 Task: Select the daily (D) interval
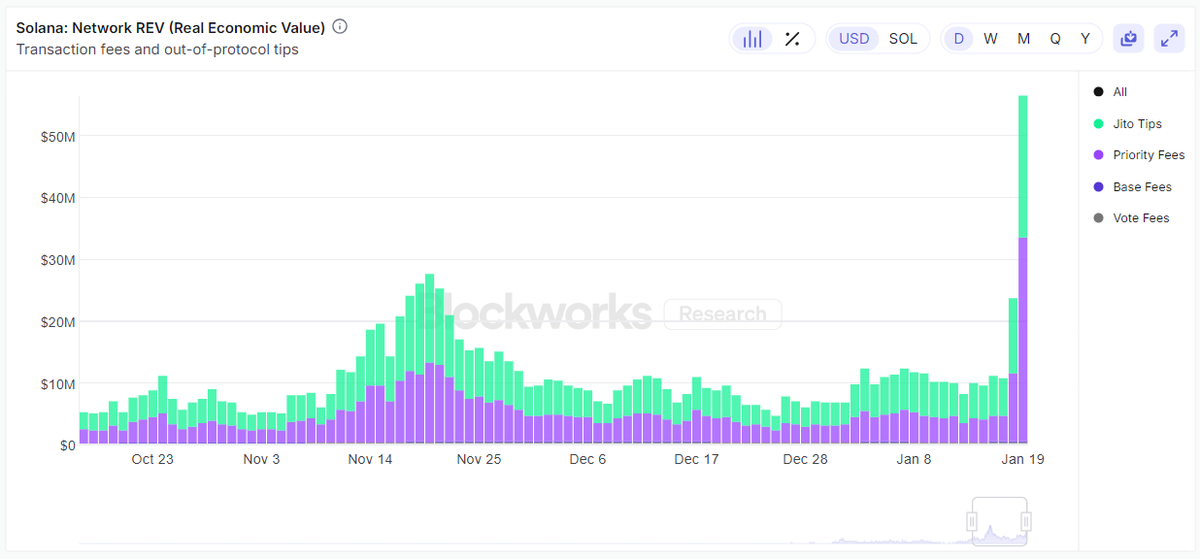(959, 39)
